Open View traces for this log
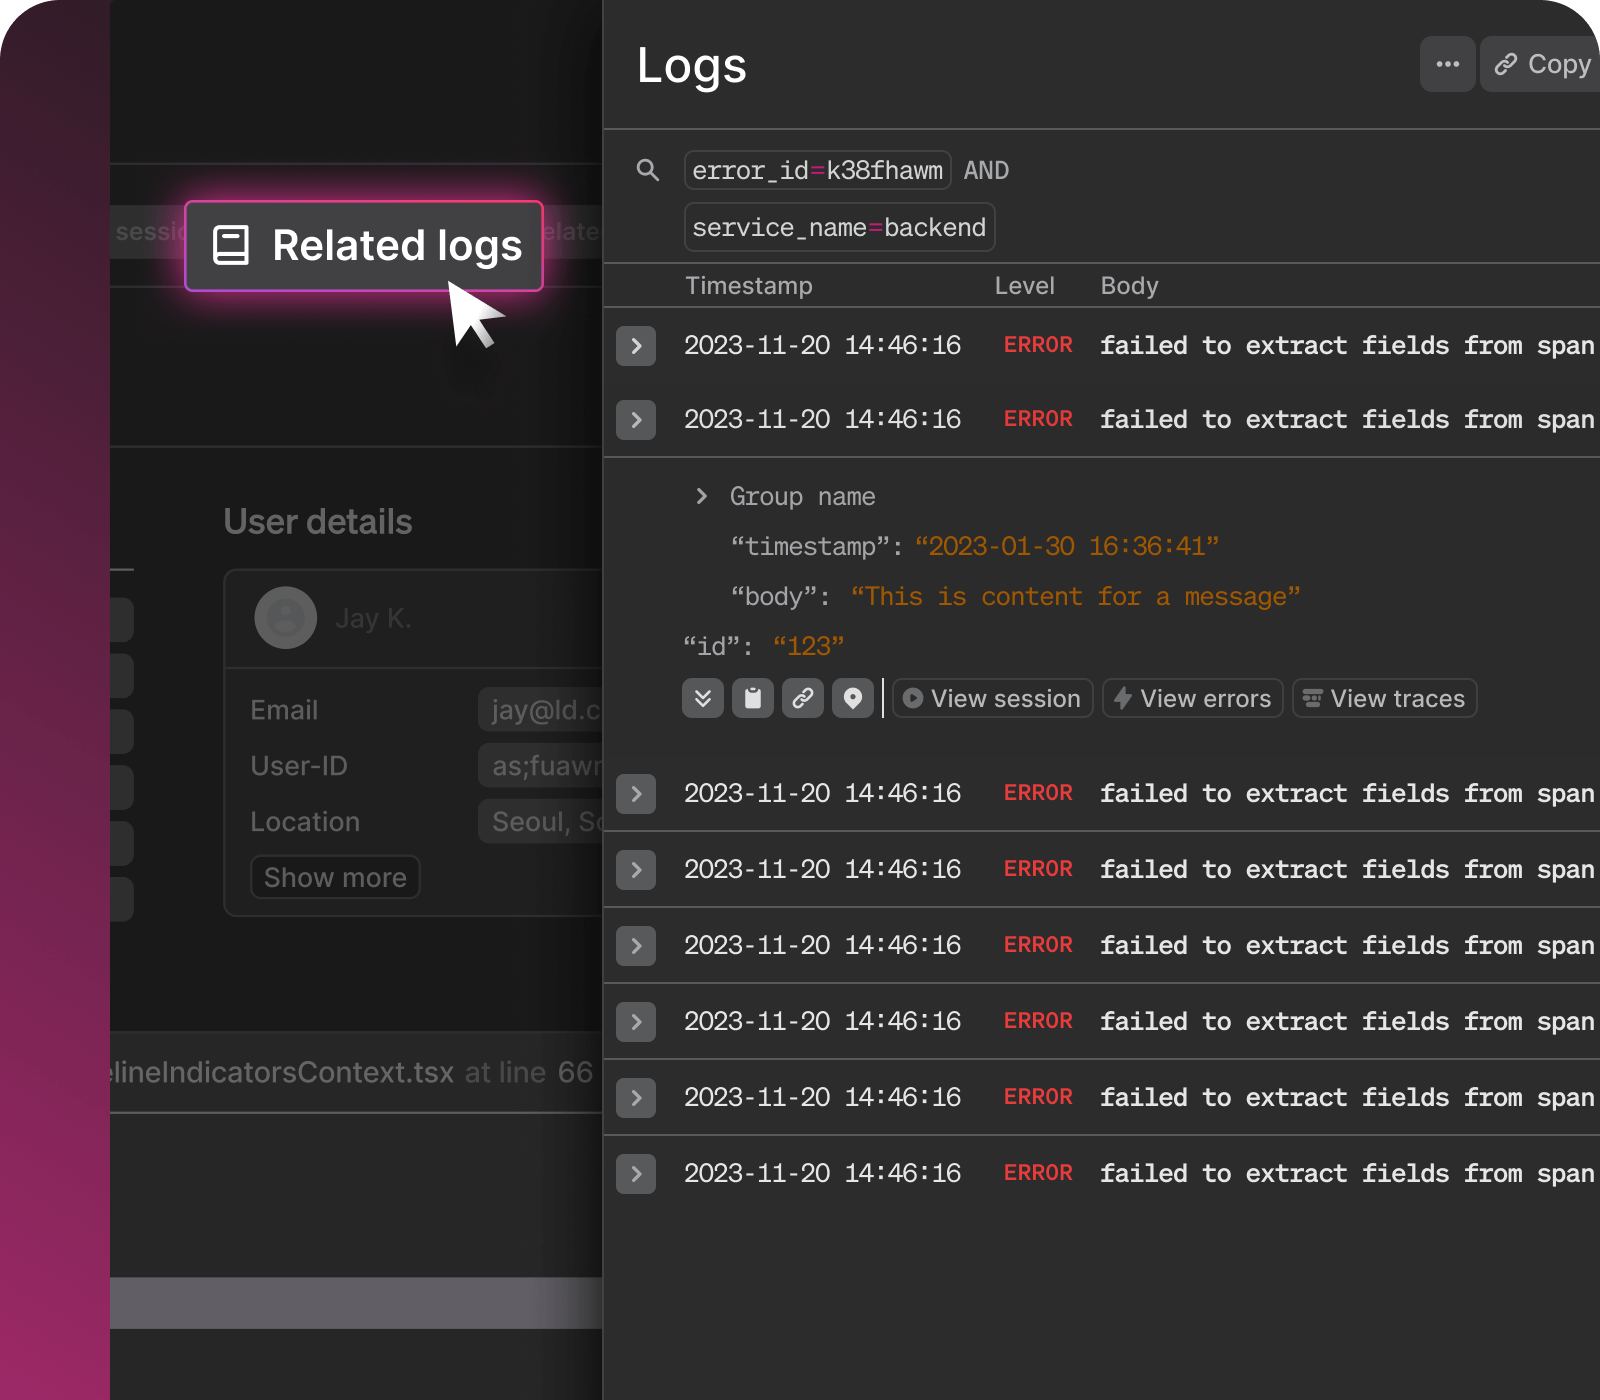1600x1400 pixels. (1385, 698)
